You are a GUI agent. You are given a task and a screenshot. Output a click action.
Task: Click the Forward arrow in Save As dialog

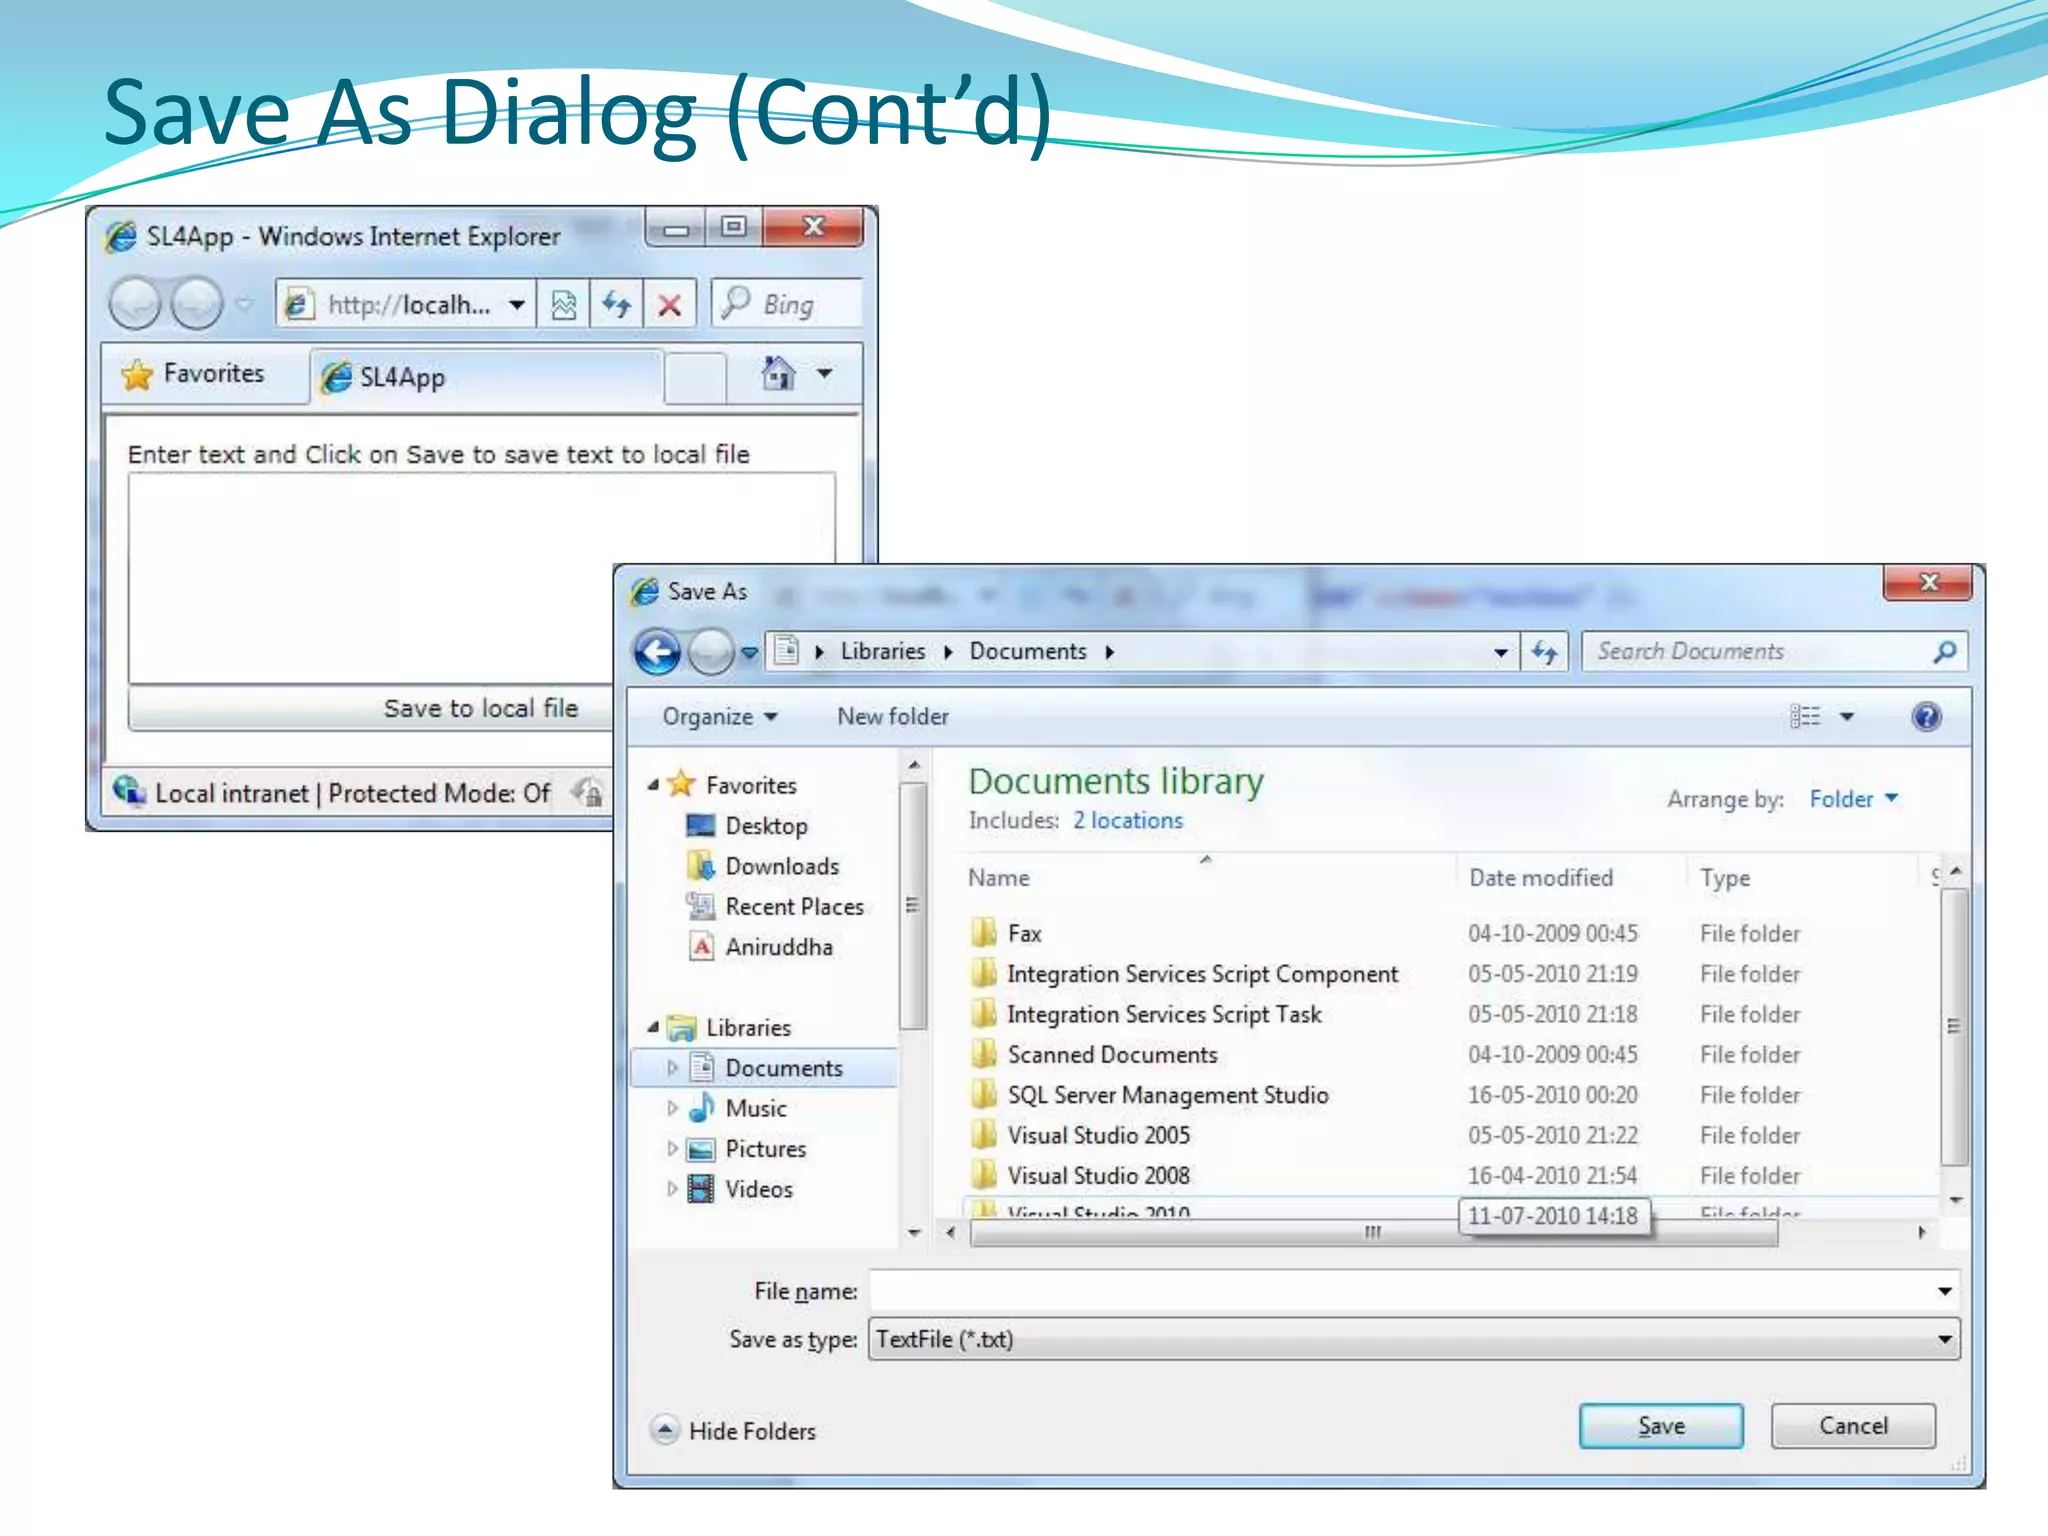[711, 653]
